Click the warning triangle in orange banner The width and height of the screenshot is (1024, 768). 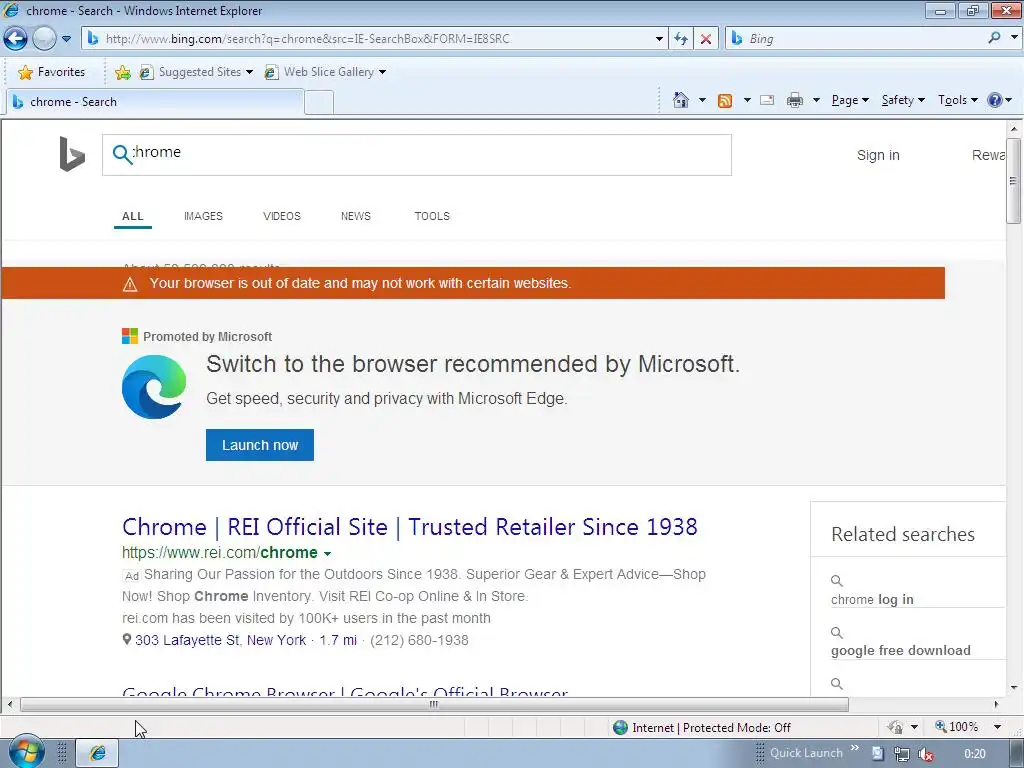pos(130,284)
